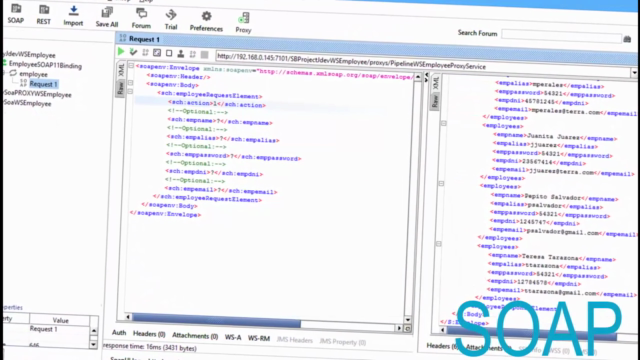Open the WS-RM tab
640x360 pixels.
pyautogui.click(x=259, y=338)
